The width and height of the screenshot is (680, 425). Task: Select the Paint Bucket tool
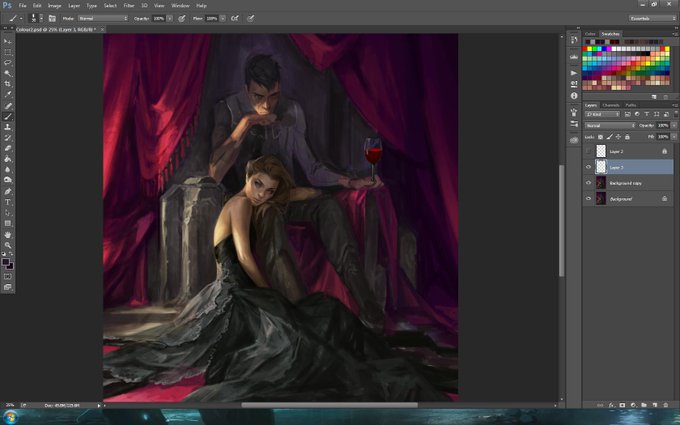click(x=8, y=159)
